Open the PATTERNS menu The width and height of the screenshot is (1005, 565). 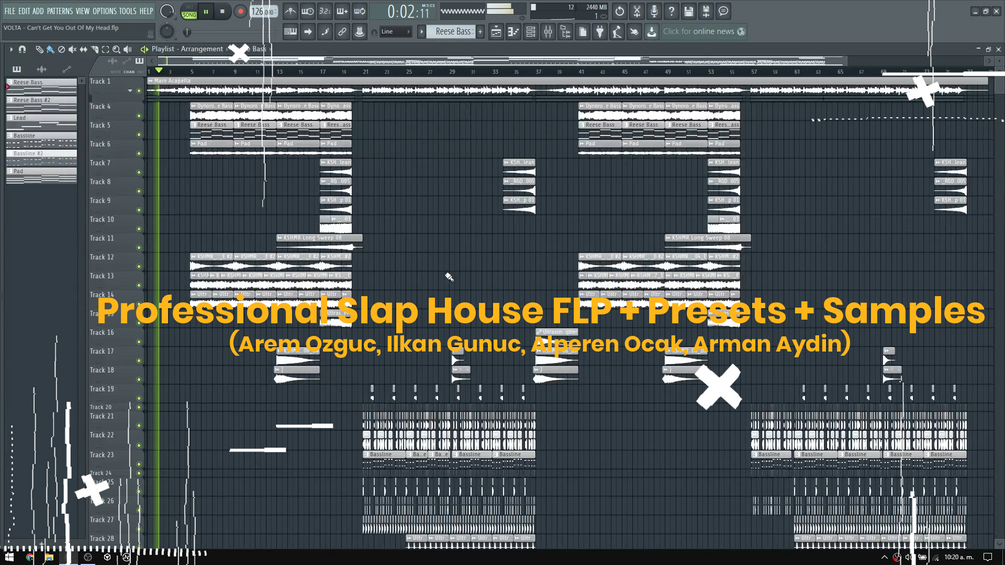coord(60,12)
